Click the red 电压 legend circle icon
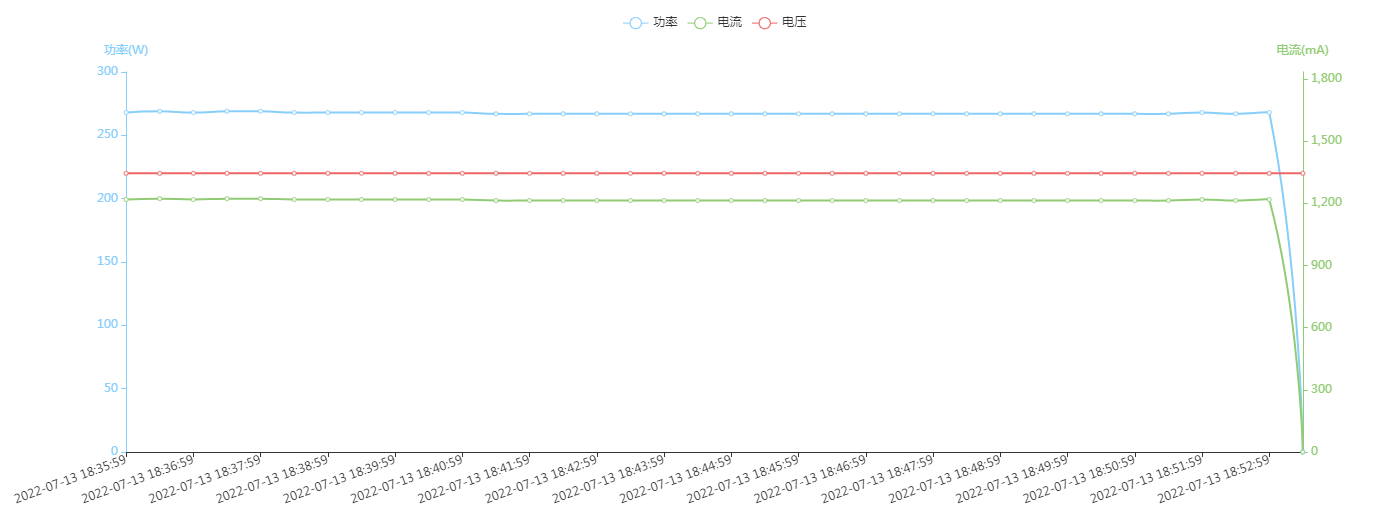1378x519 pixels. tap(764, 22)
